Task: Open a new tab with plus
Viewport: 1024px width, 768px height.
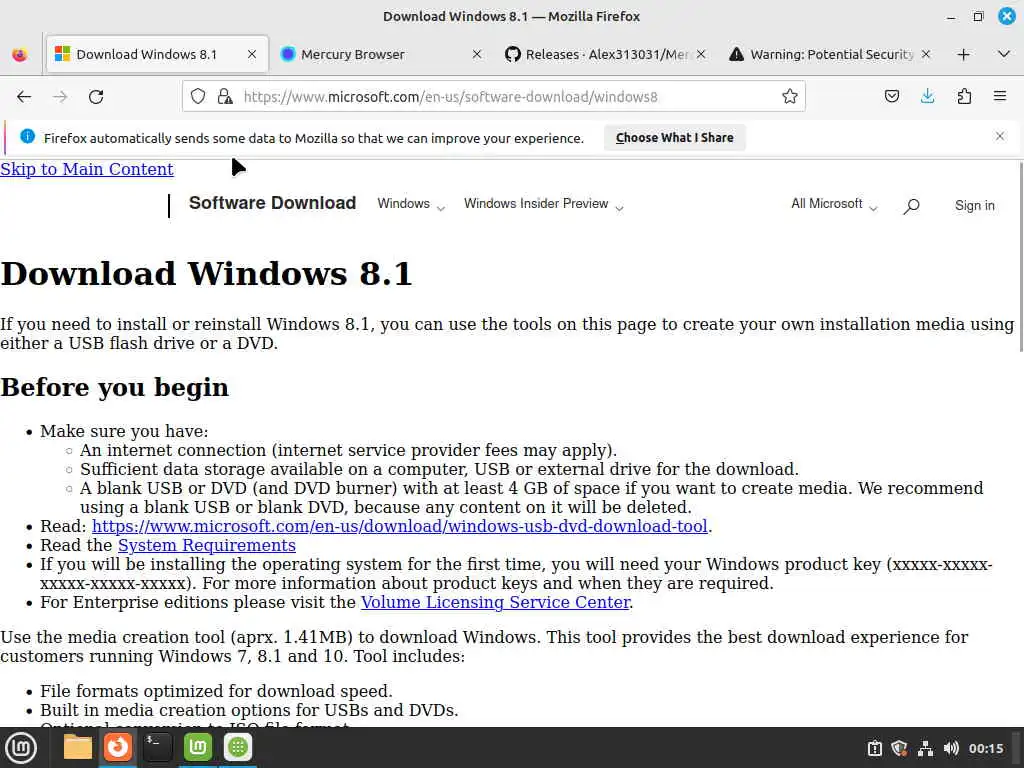Action: tap(963, 55)
